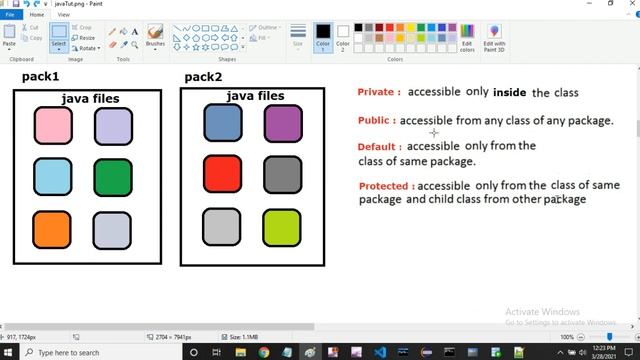Activate Color 1 foreground selector
Viewport: 640px width, 360px height.
tap(323, 38)
